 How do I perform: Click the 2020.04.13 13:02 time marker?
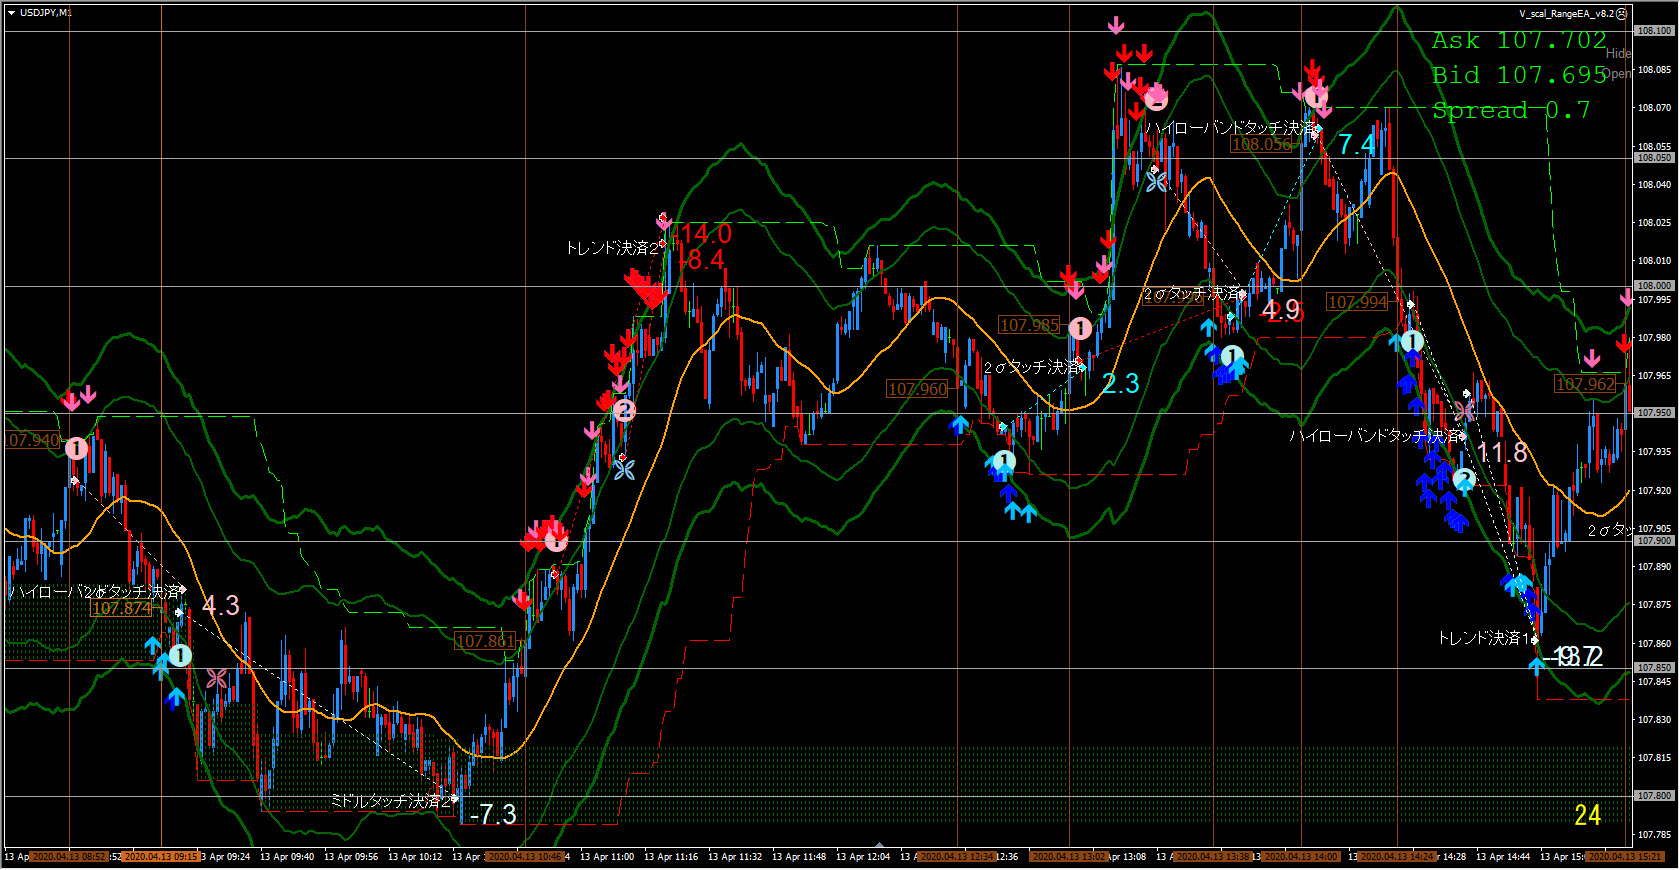point(1069,857)
